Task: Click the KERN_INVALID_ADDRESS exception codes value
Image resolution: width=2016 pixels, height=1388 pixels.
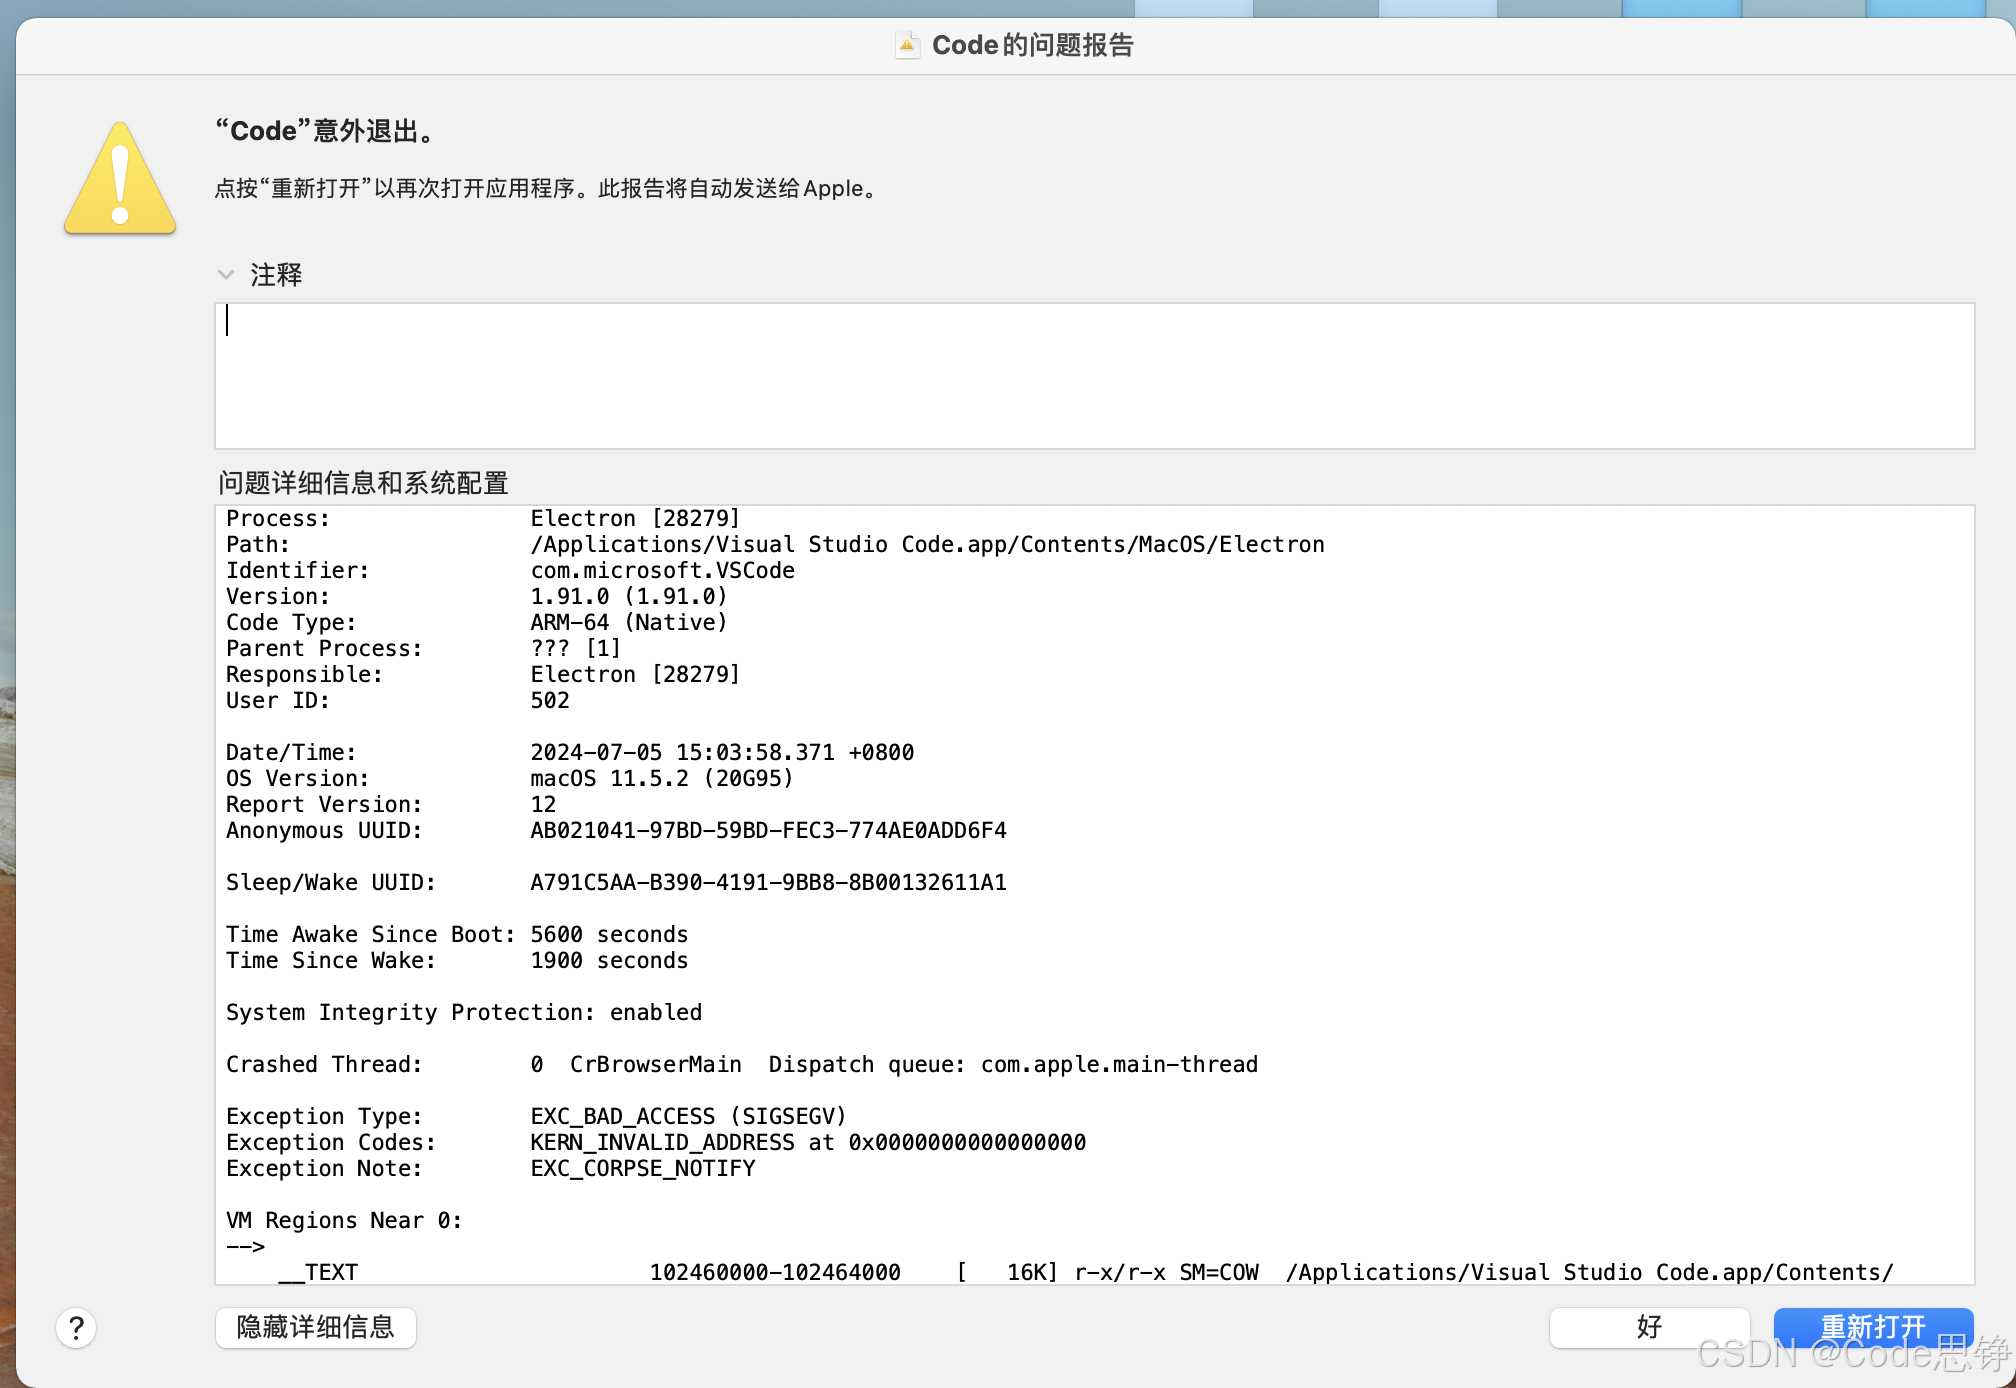Action: pos(808,1142)
